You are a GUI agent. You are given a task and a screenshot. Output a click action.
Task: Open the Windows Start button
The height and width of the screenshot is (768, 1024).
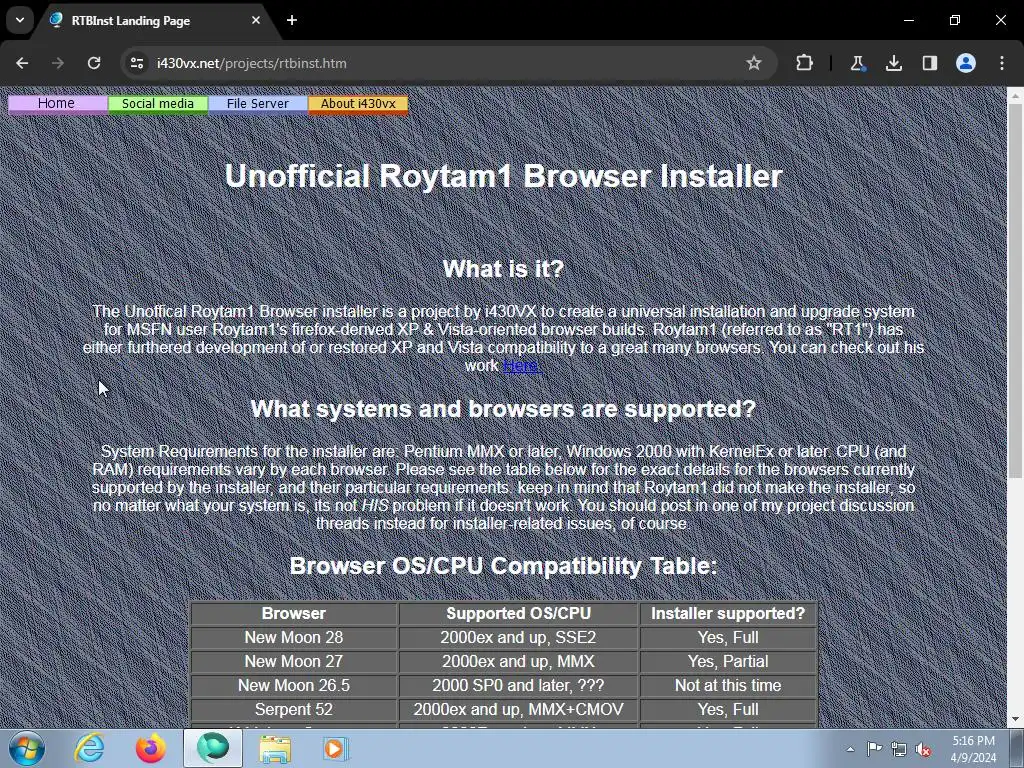coord(26,748)
